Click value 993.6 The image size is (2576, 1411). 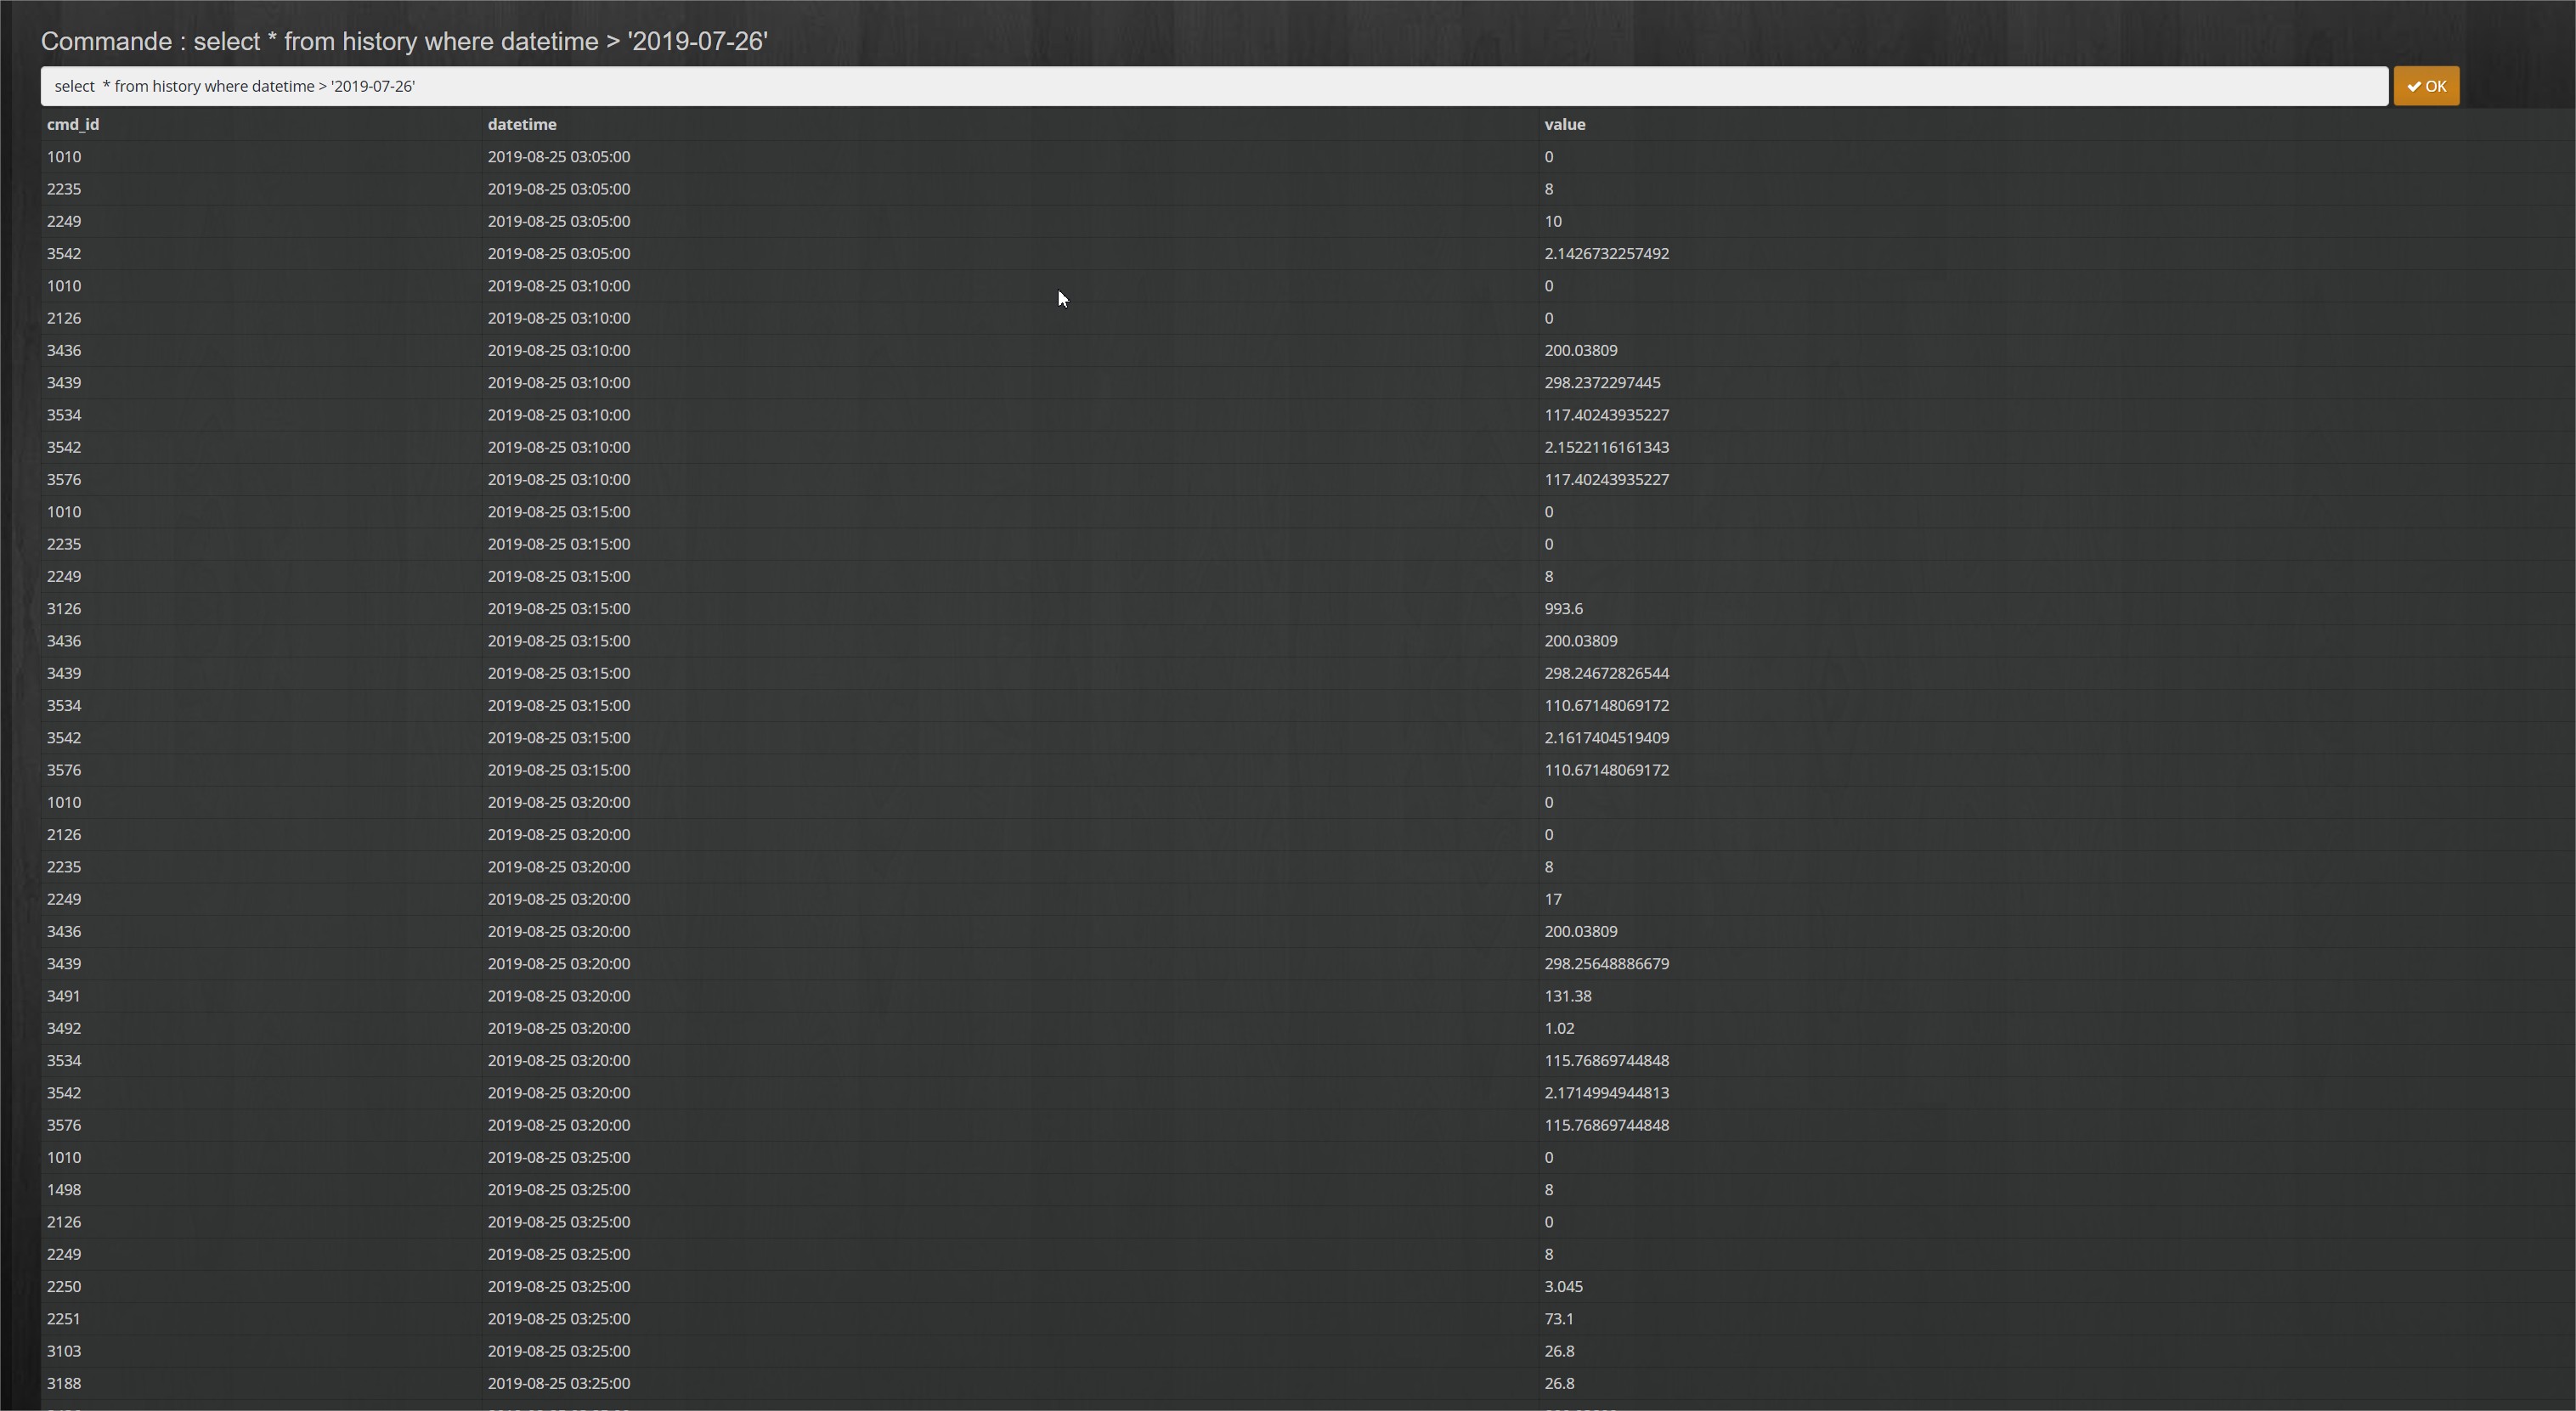pos(1563,609)
